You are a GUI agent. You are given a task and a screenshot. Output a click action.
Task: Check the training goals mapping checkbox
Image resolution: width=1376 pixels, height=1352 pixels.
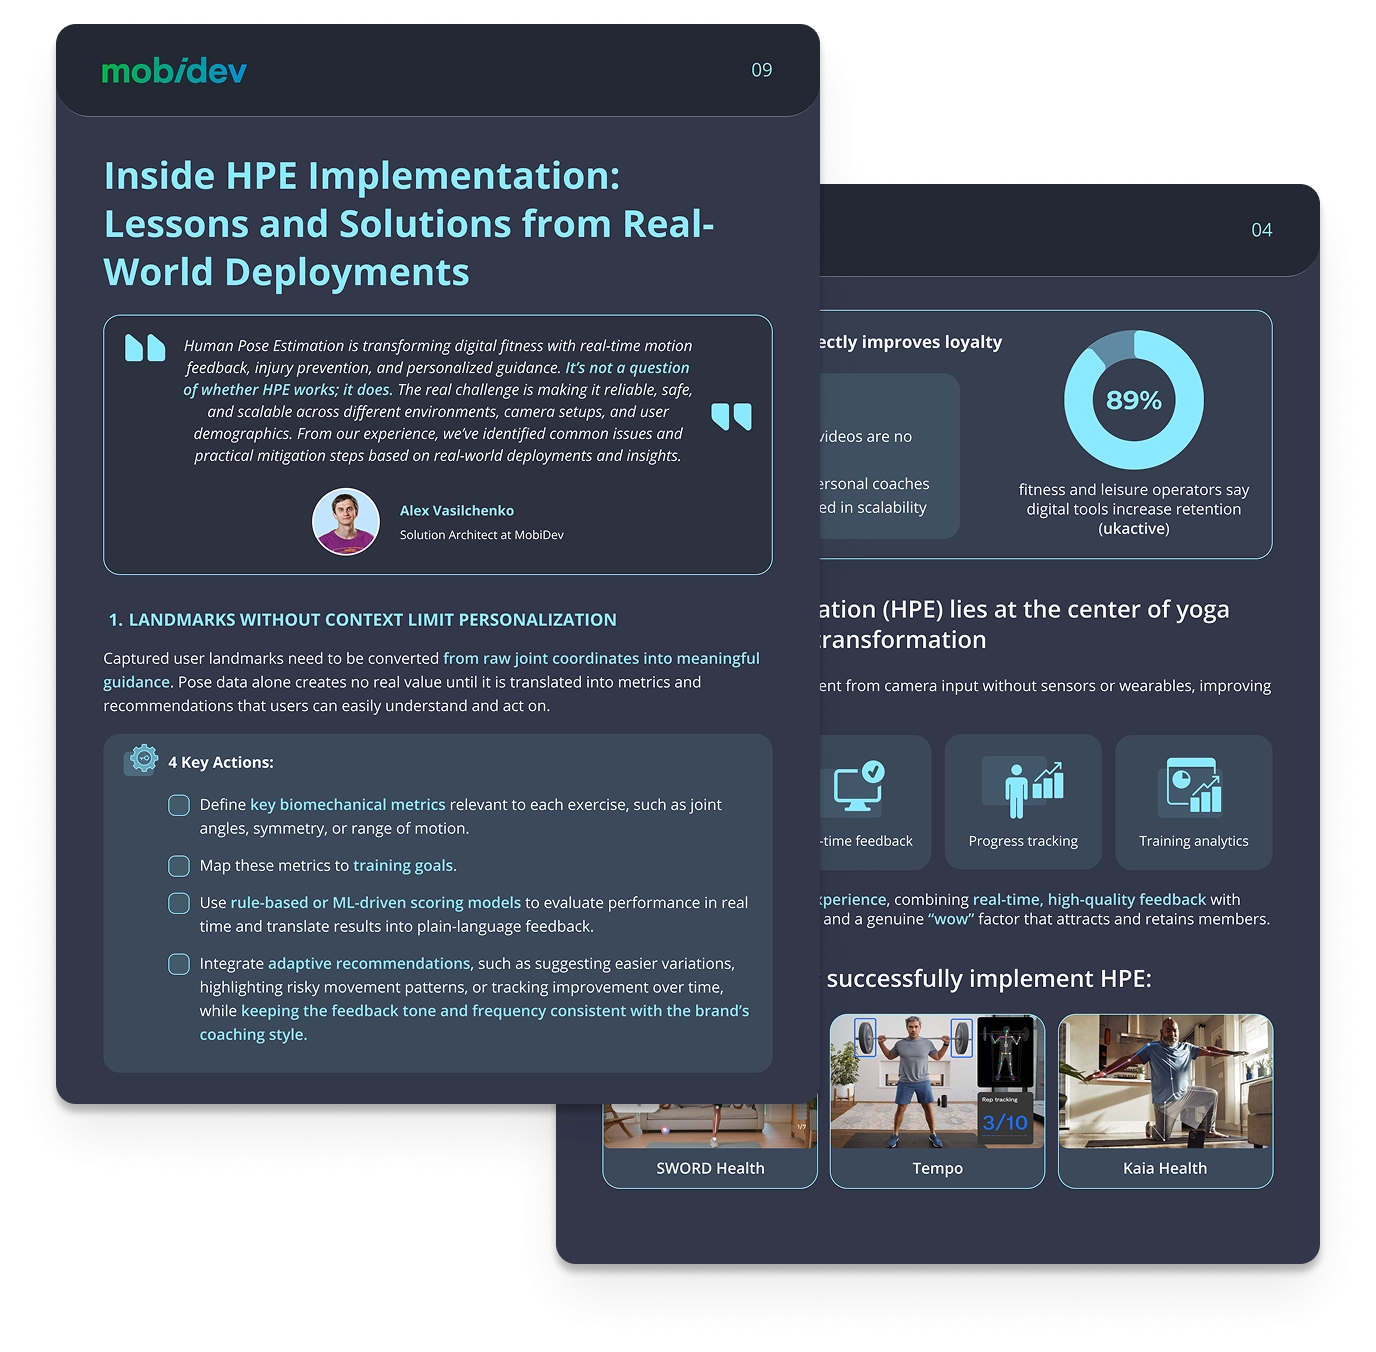[x=179, y=865]
